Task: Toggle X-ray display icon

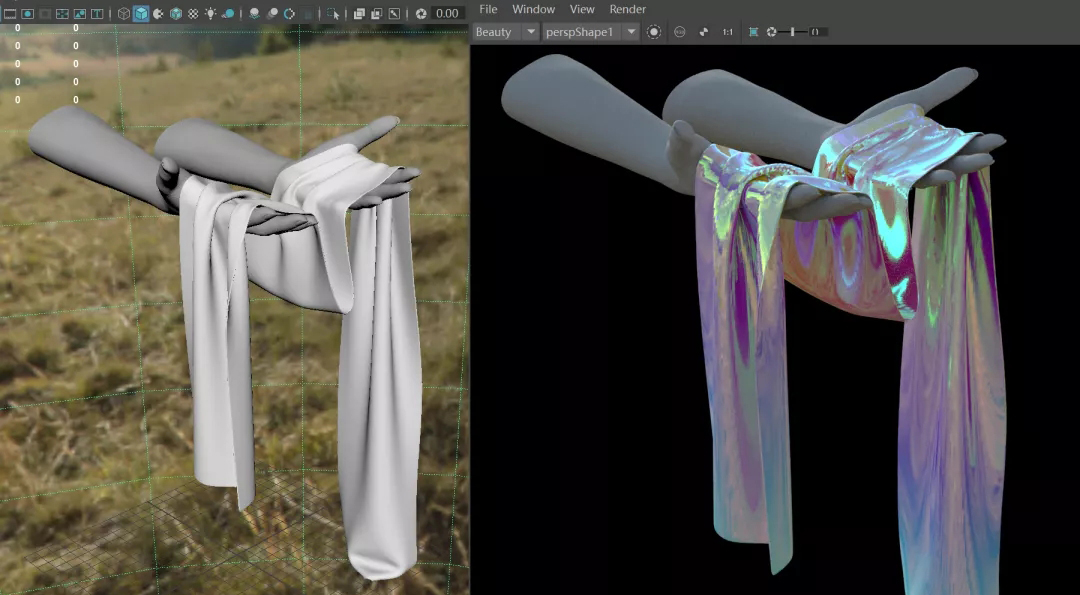Action: click(360, 13)
